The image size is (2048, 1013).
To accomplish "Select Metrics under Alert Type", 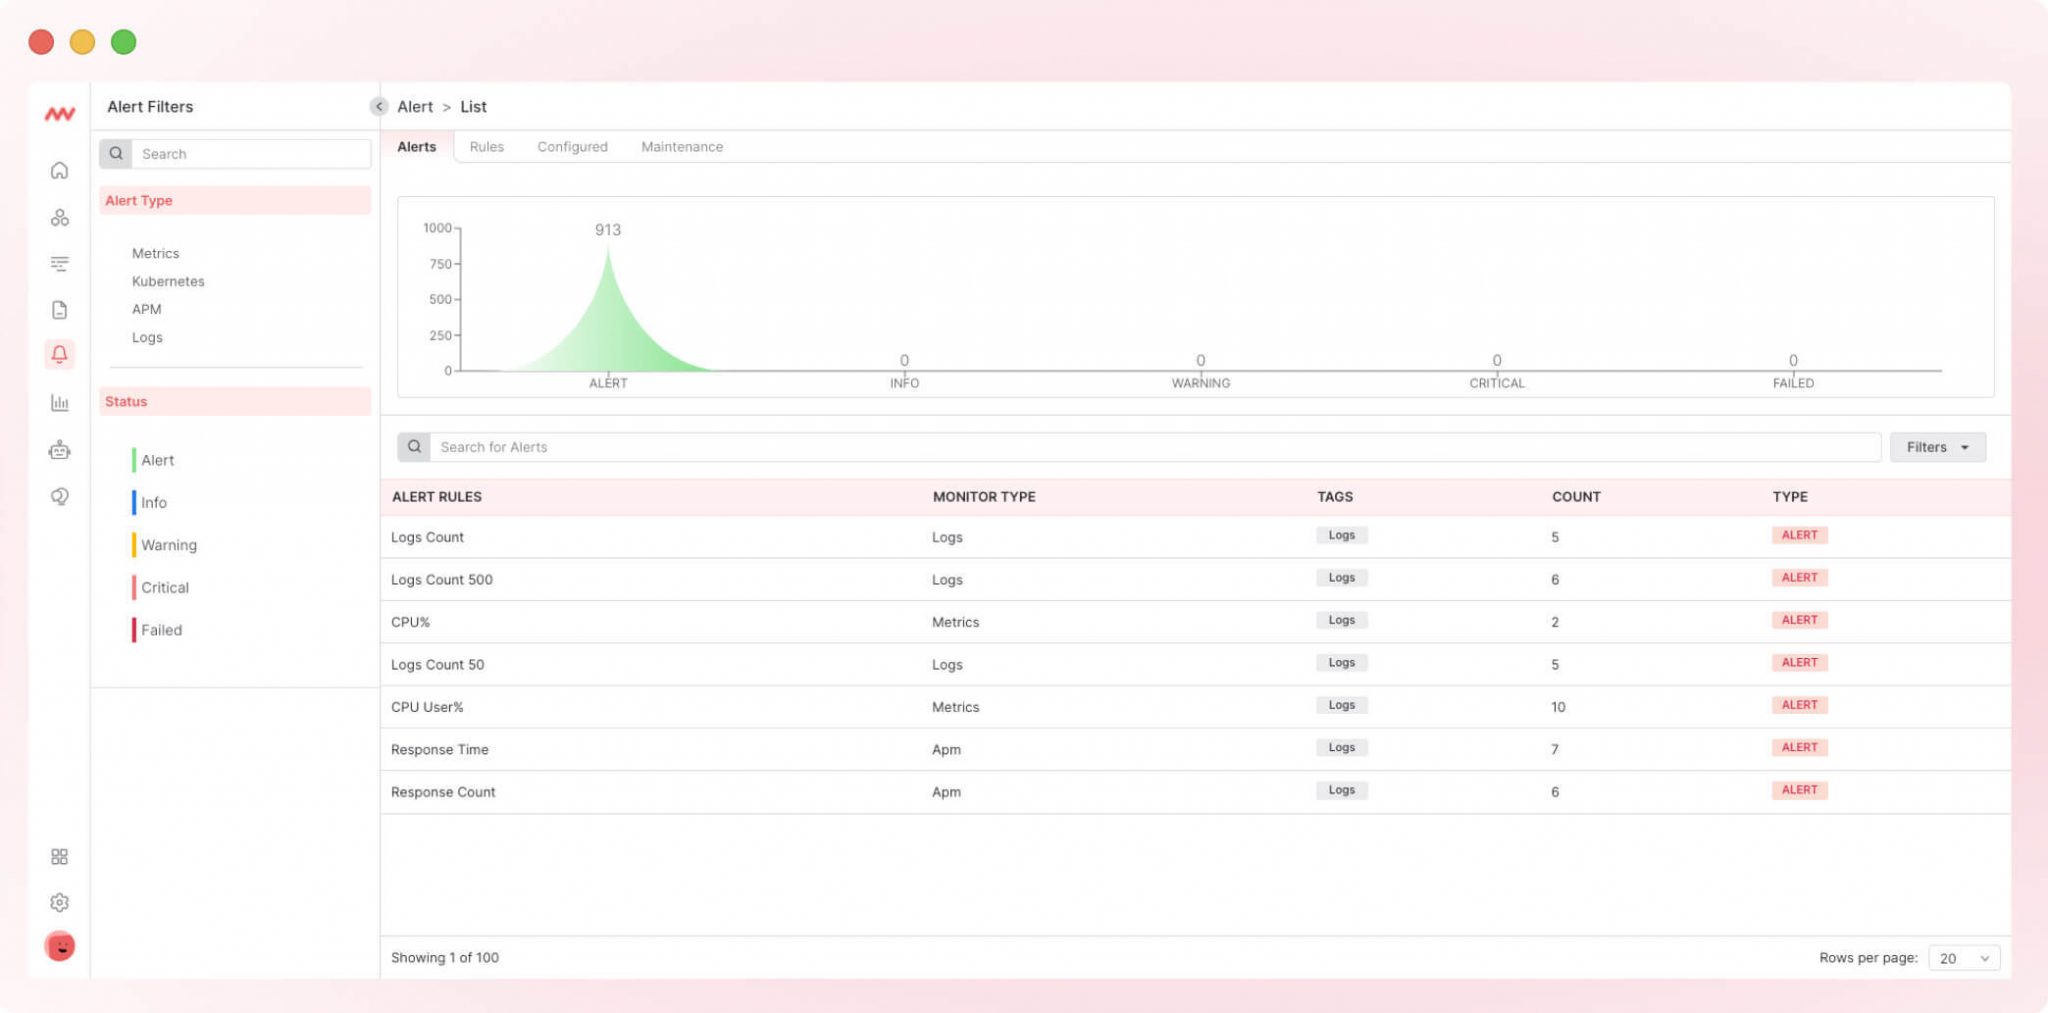I will pyautogui.click(x=156, y=253).
